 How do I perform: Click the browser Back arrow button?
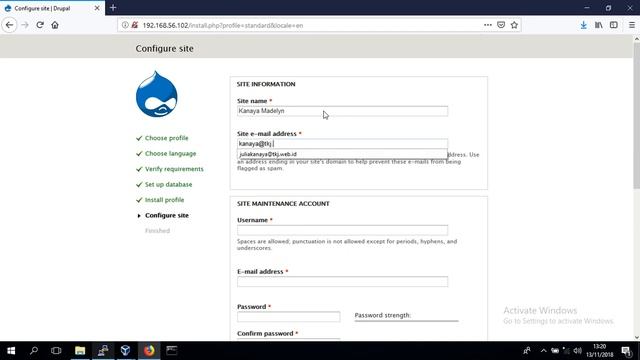click(9, 25)
